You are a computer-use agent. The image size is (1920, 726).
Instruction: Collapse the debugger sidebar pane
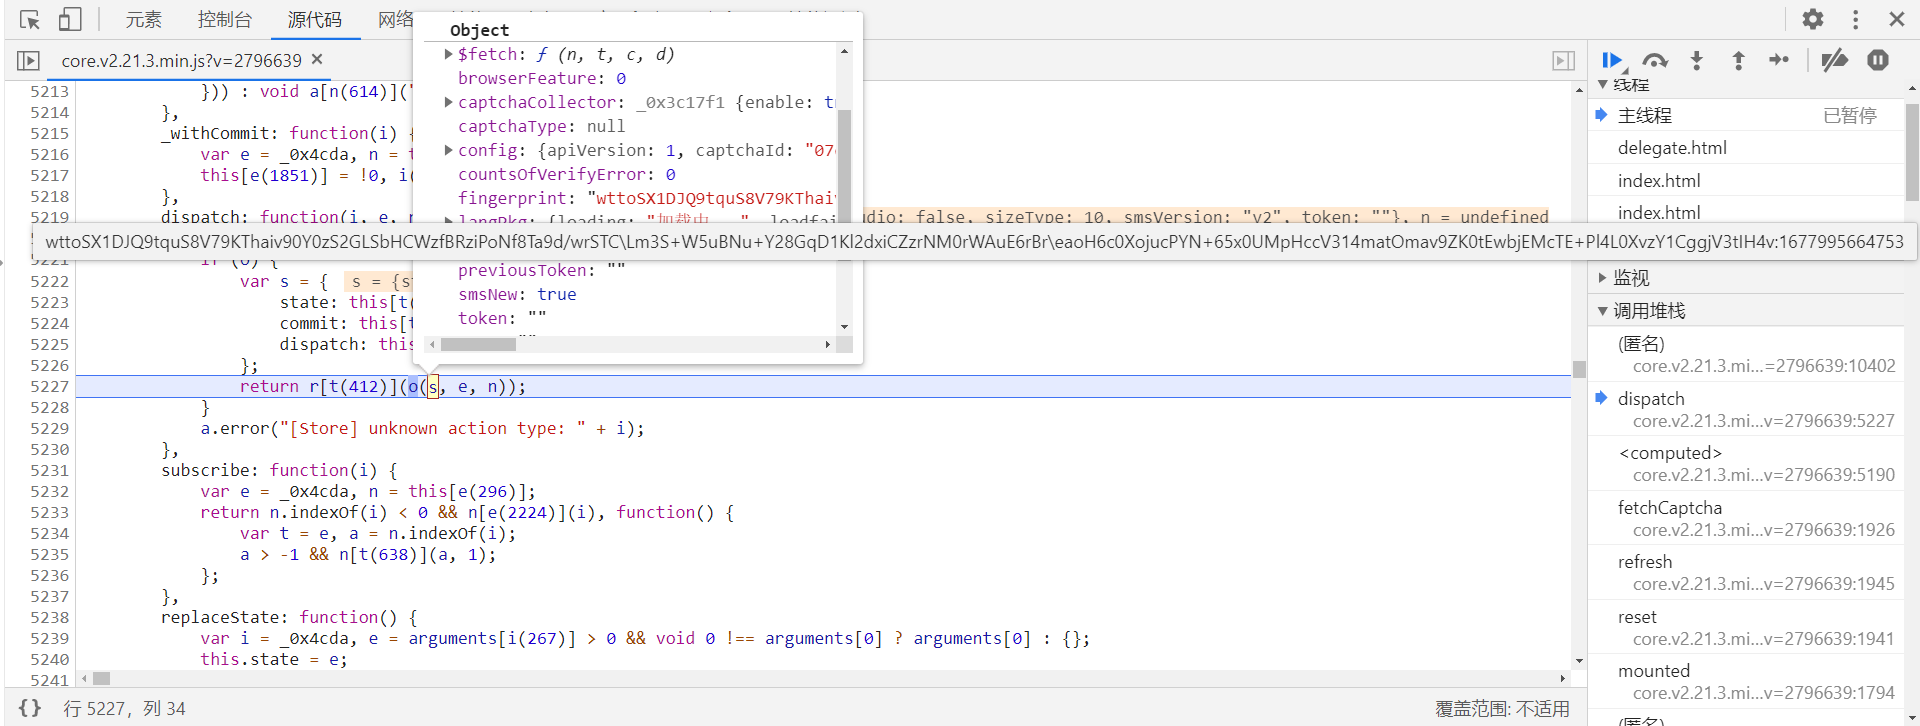tap(1564, 61)
